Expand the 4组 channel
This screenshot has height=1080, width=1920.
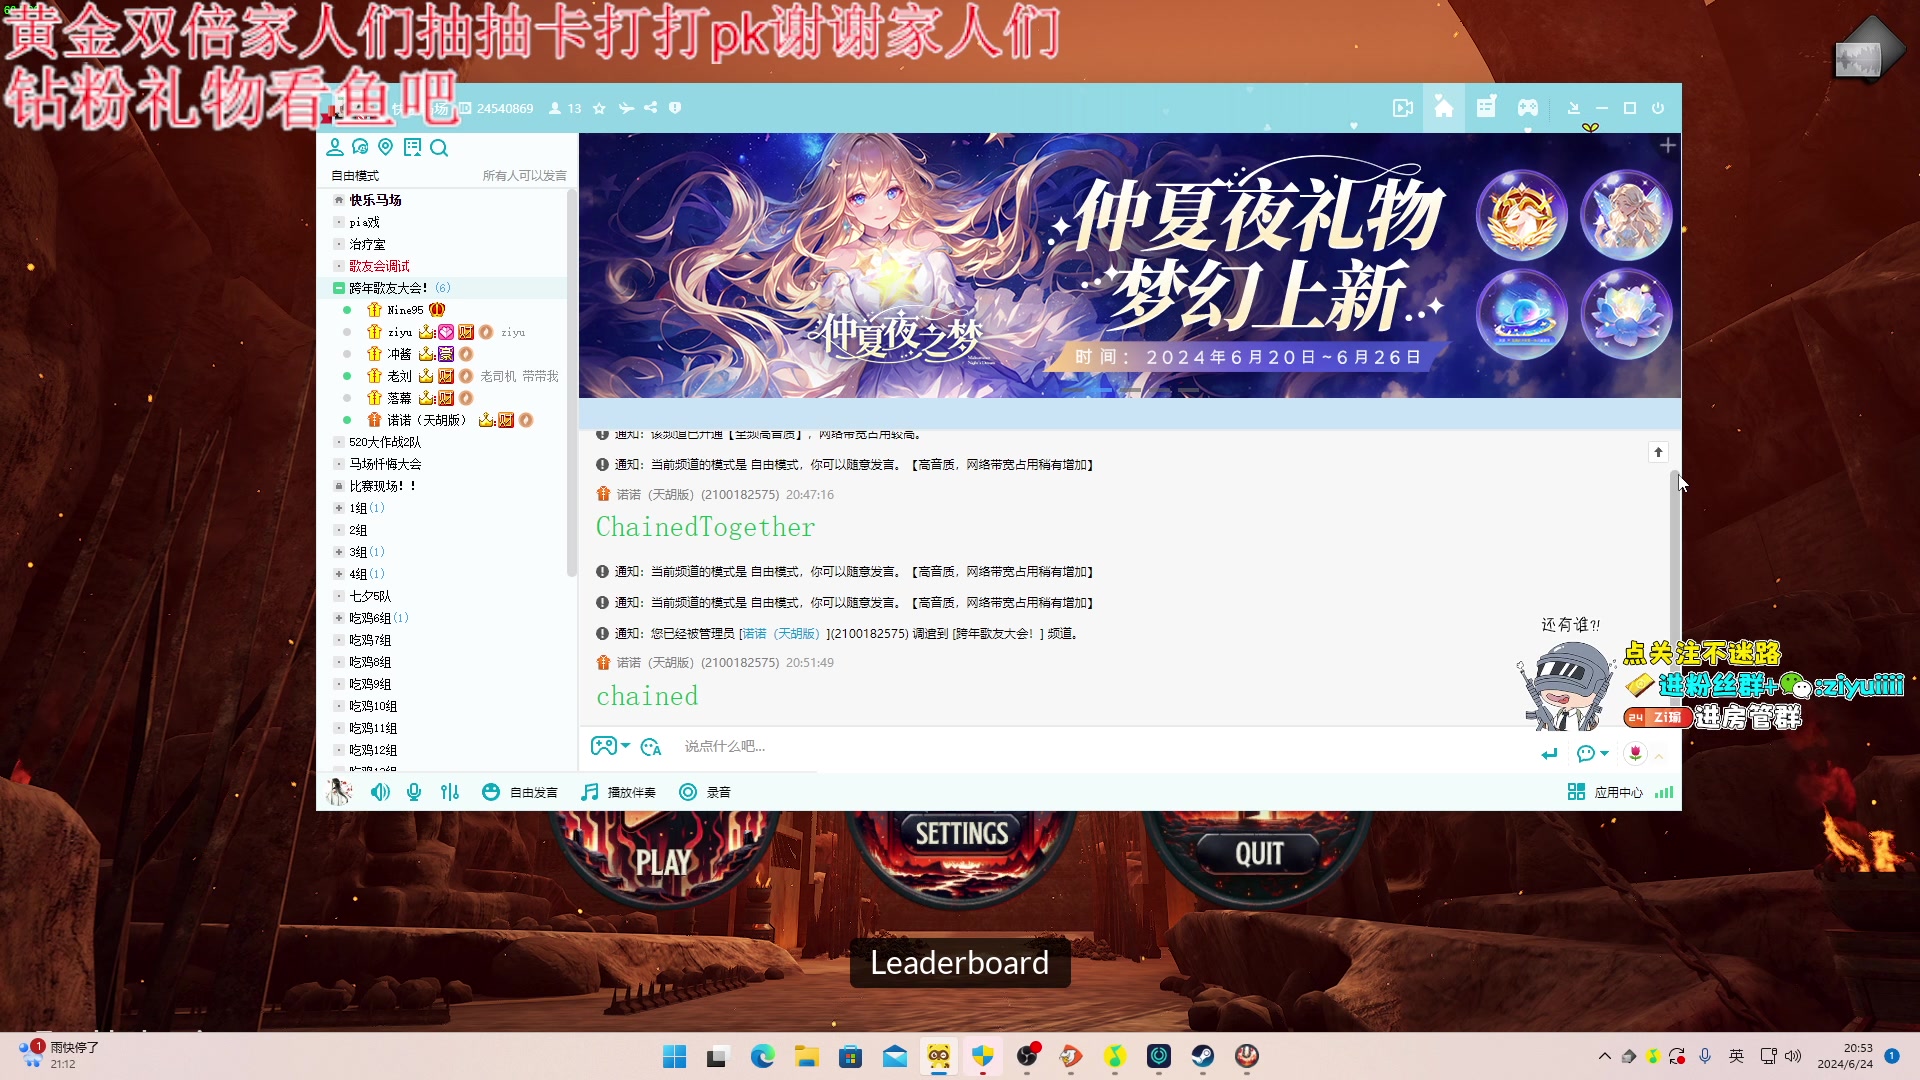coord(339,574)
